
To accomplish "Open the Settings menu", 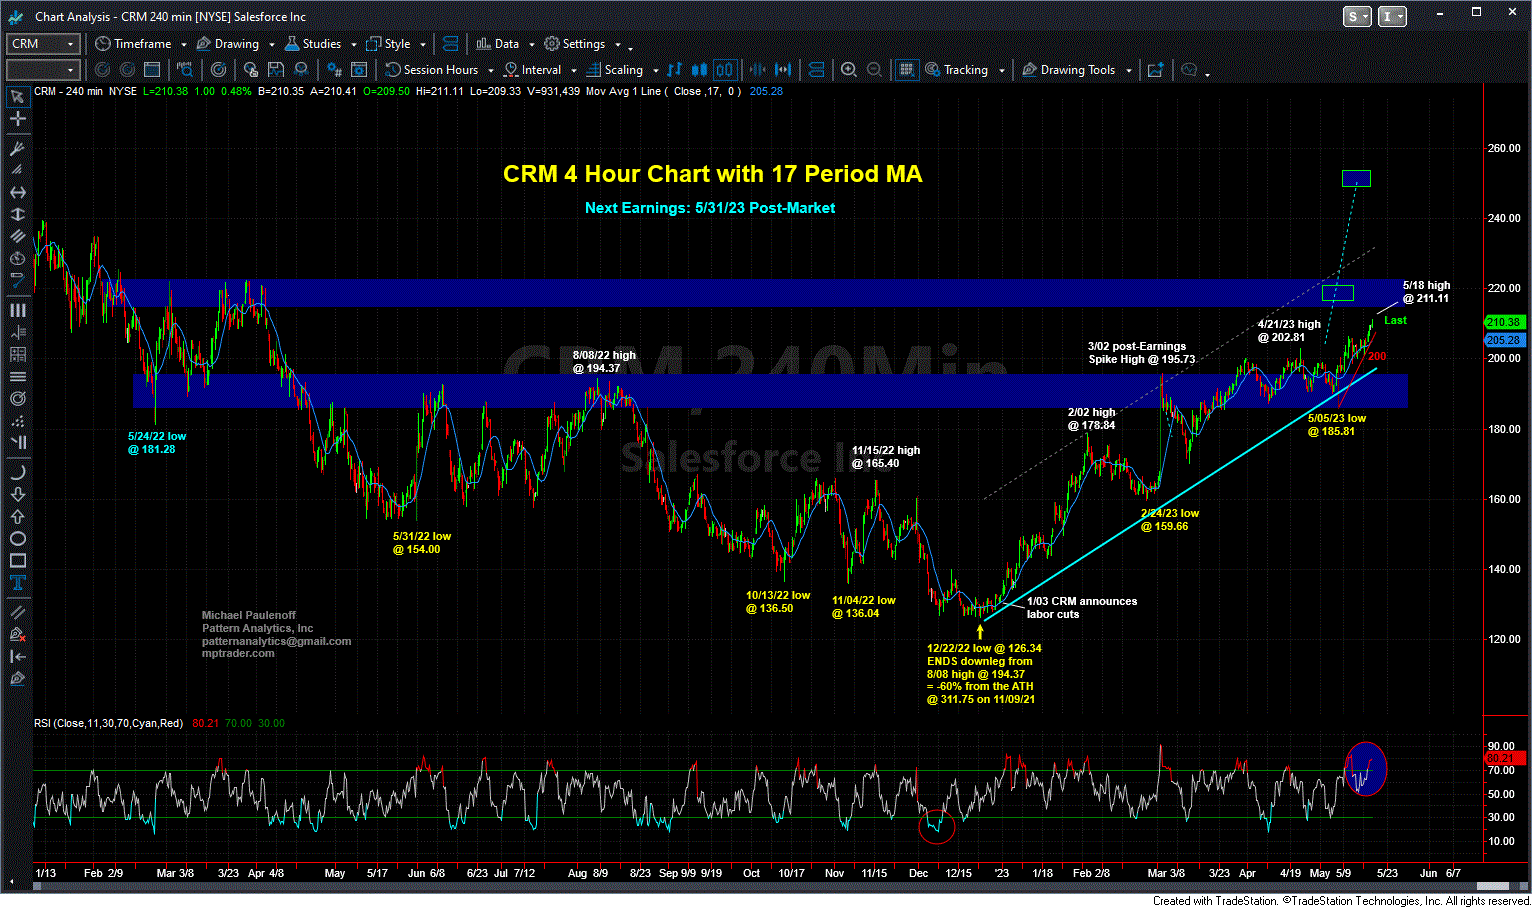I will [x=582, y=44].
